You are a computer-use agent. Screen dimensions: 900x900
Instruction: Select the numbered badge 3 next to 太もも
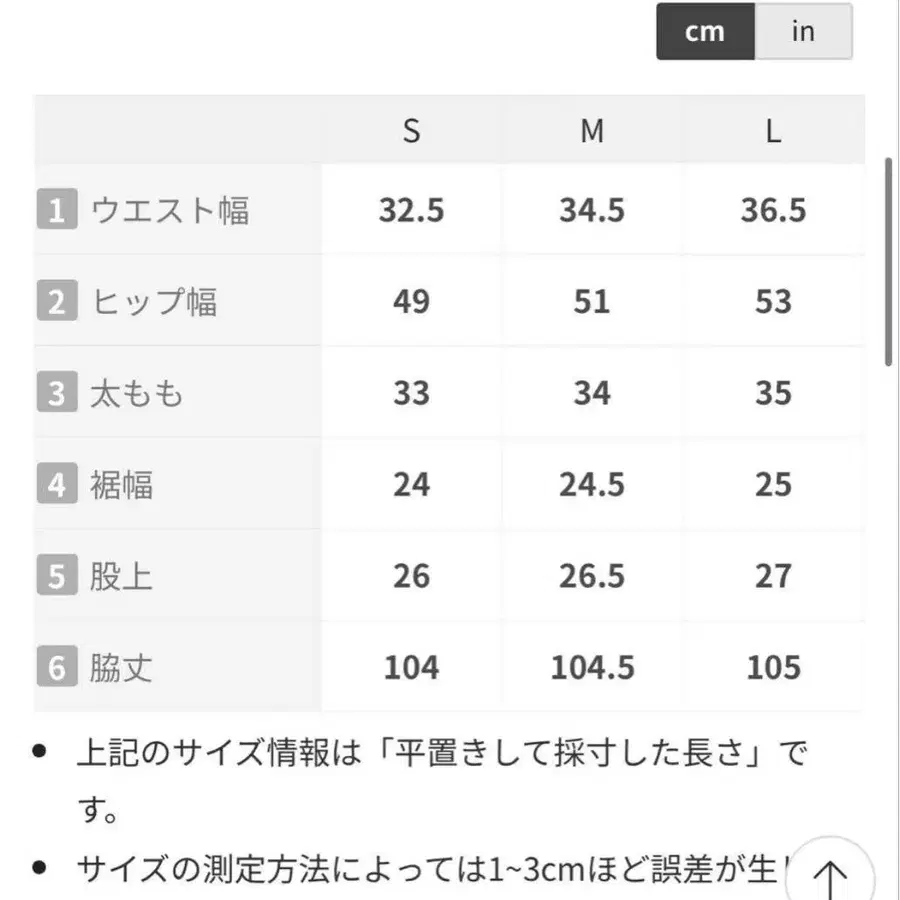(x=57, y=392)
